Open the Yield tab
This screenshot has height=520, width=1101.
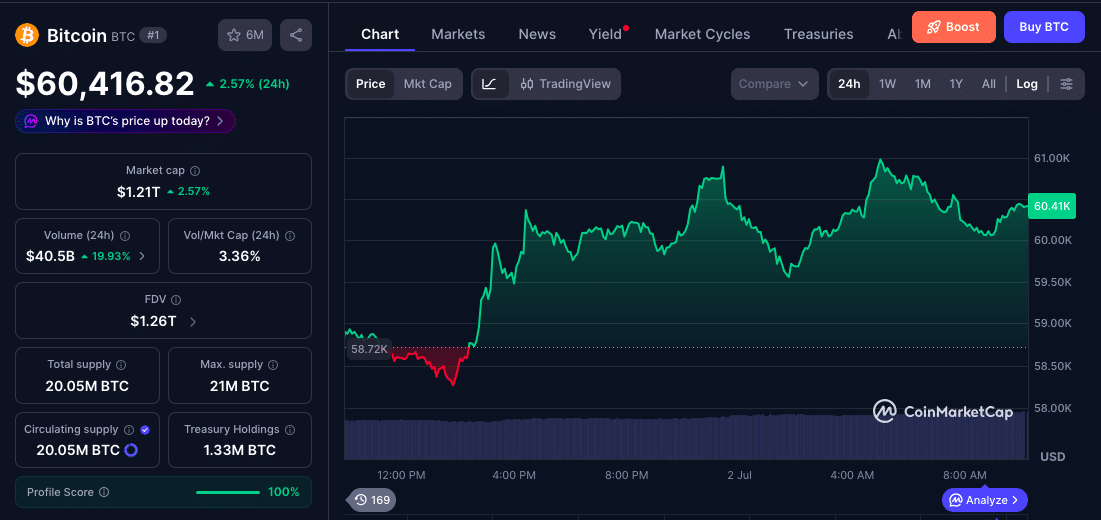click(605, 34)
